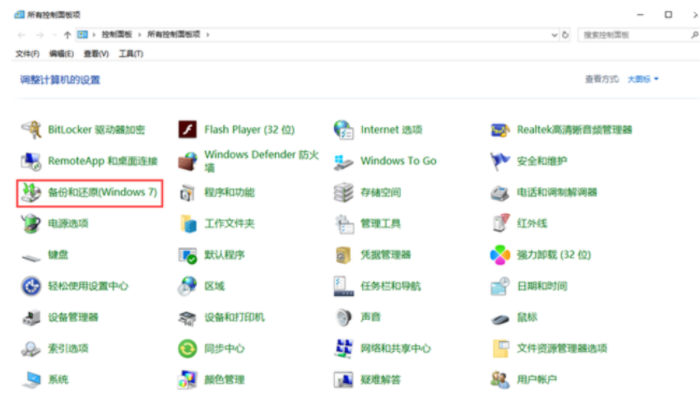Open the 查看(V) menu
This screenshot has height=400, width=700.
pyautogui.click(x=96, y=54)
